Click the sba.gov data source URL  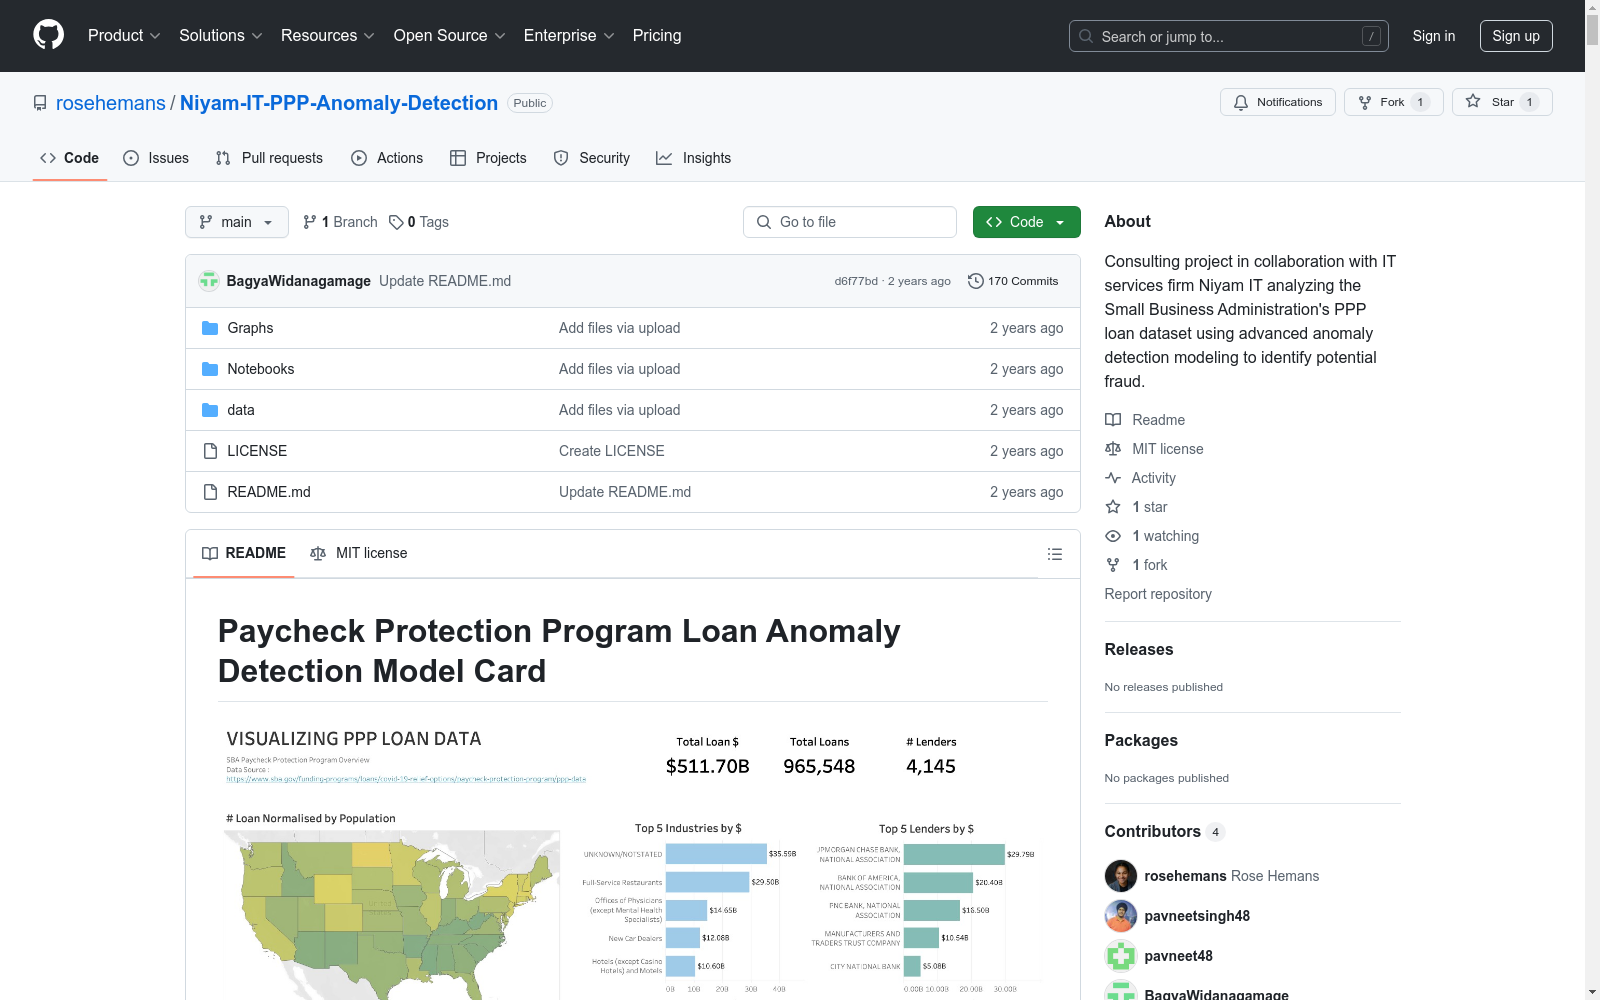point(406,779)
